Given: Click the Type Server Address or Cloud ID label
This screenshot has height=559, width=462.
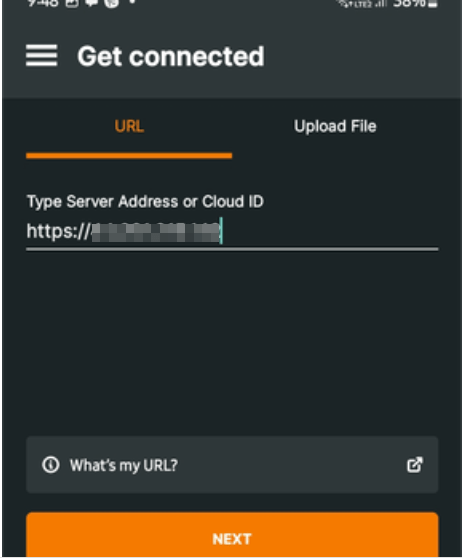Looking at the screenshot, I should (x=145, y=201).
